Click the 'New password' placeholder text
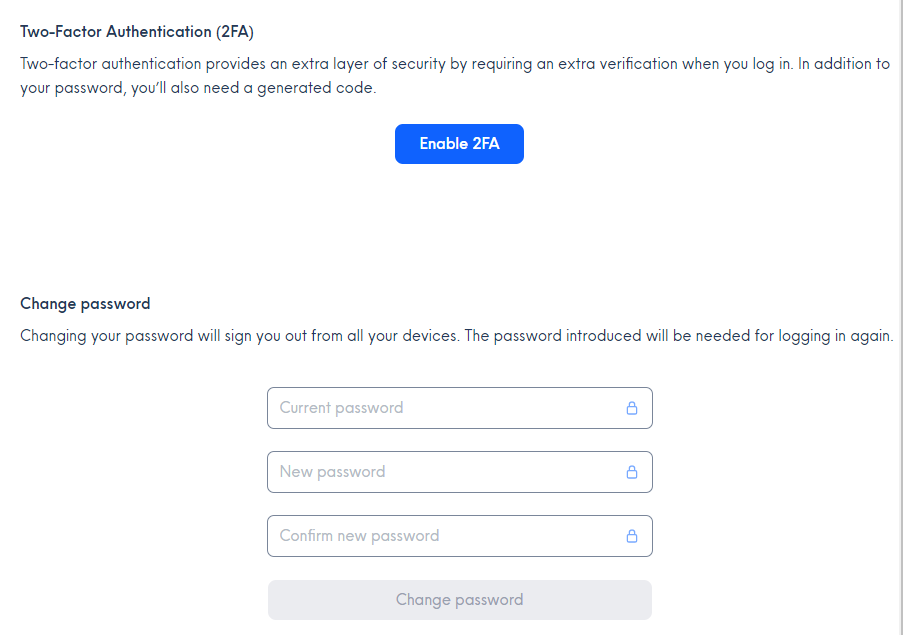 (x=332, y=472)
